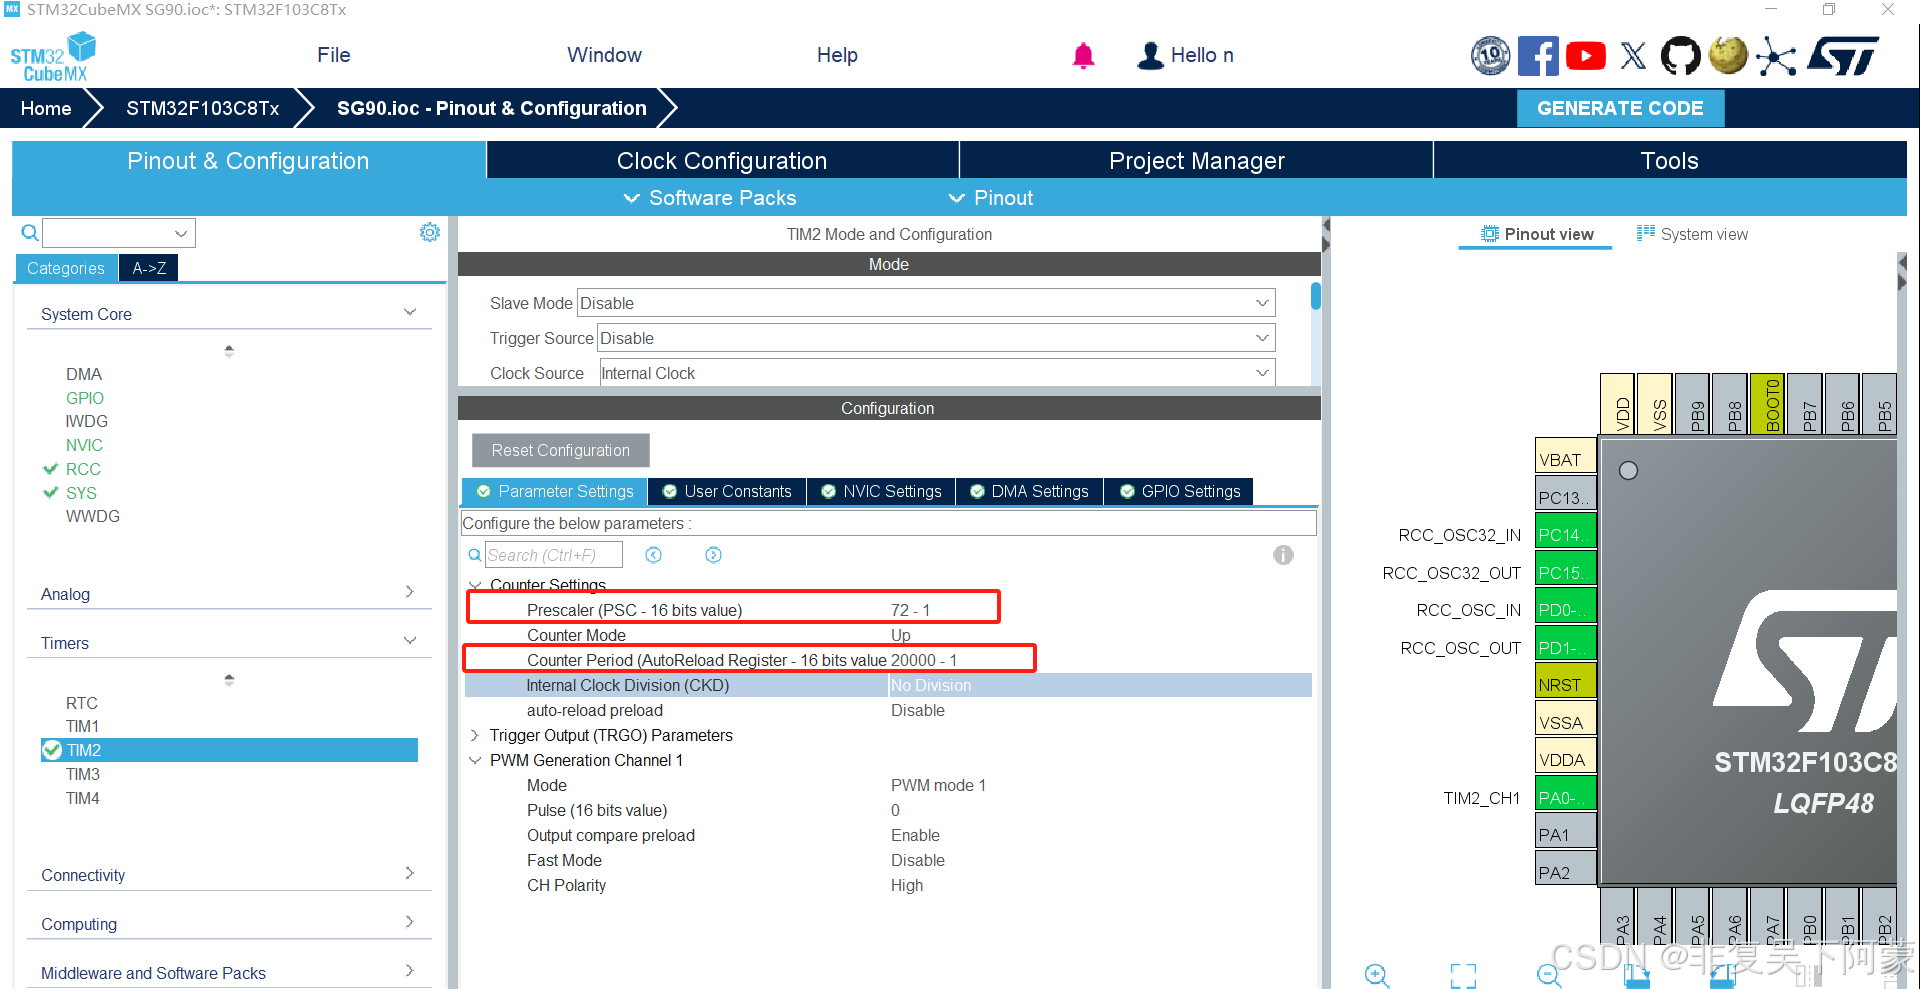This screenshot has height=989, width=1920.
Task: Switch to NVIC Settings tab
Action: [x=881, y=491]
